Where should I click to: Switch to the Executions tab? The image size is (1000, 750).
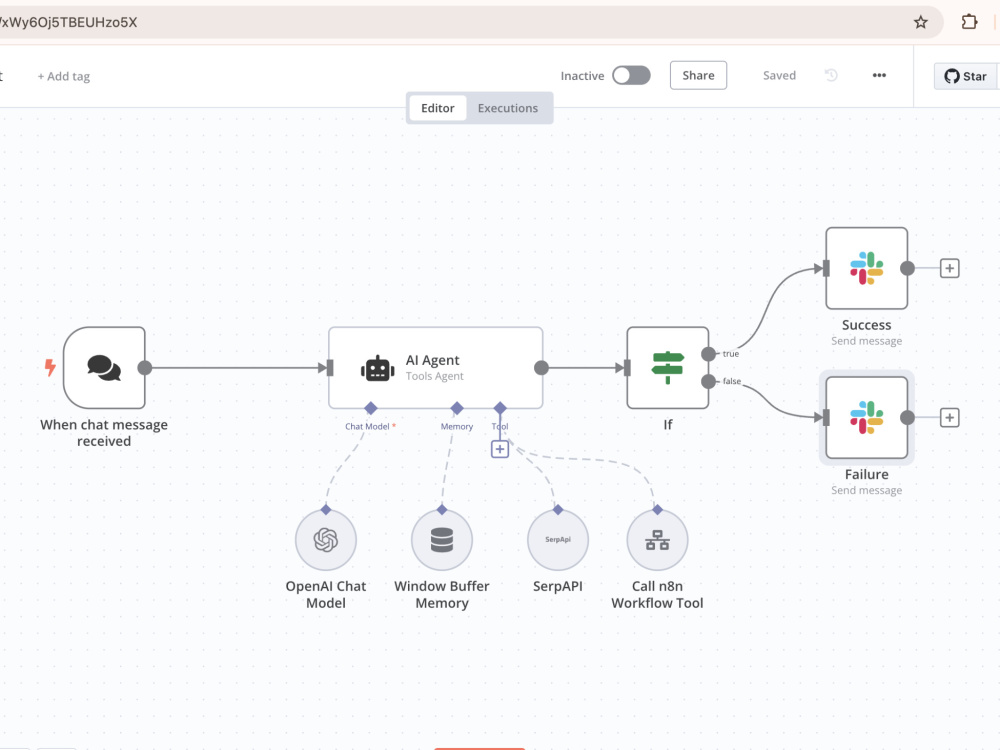(x=508, y=108)
